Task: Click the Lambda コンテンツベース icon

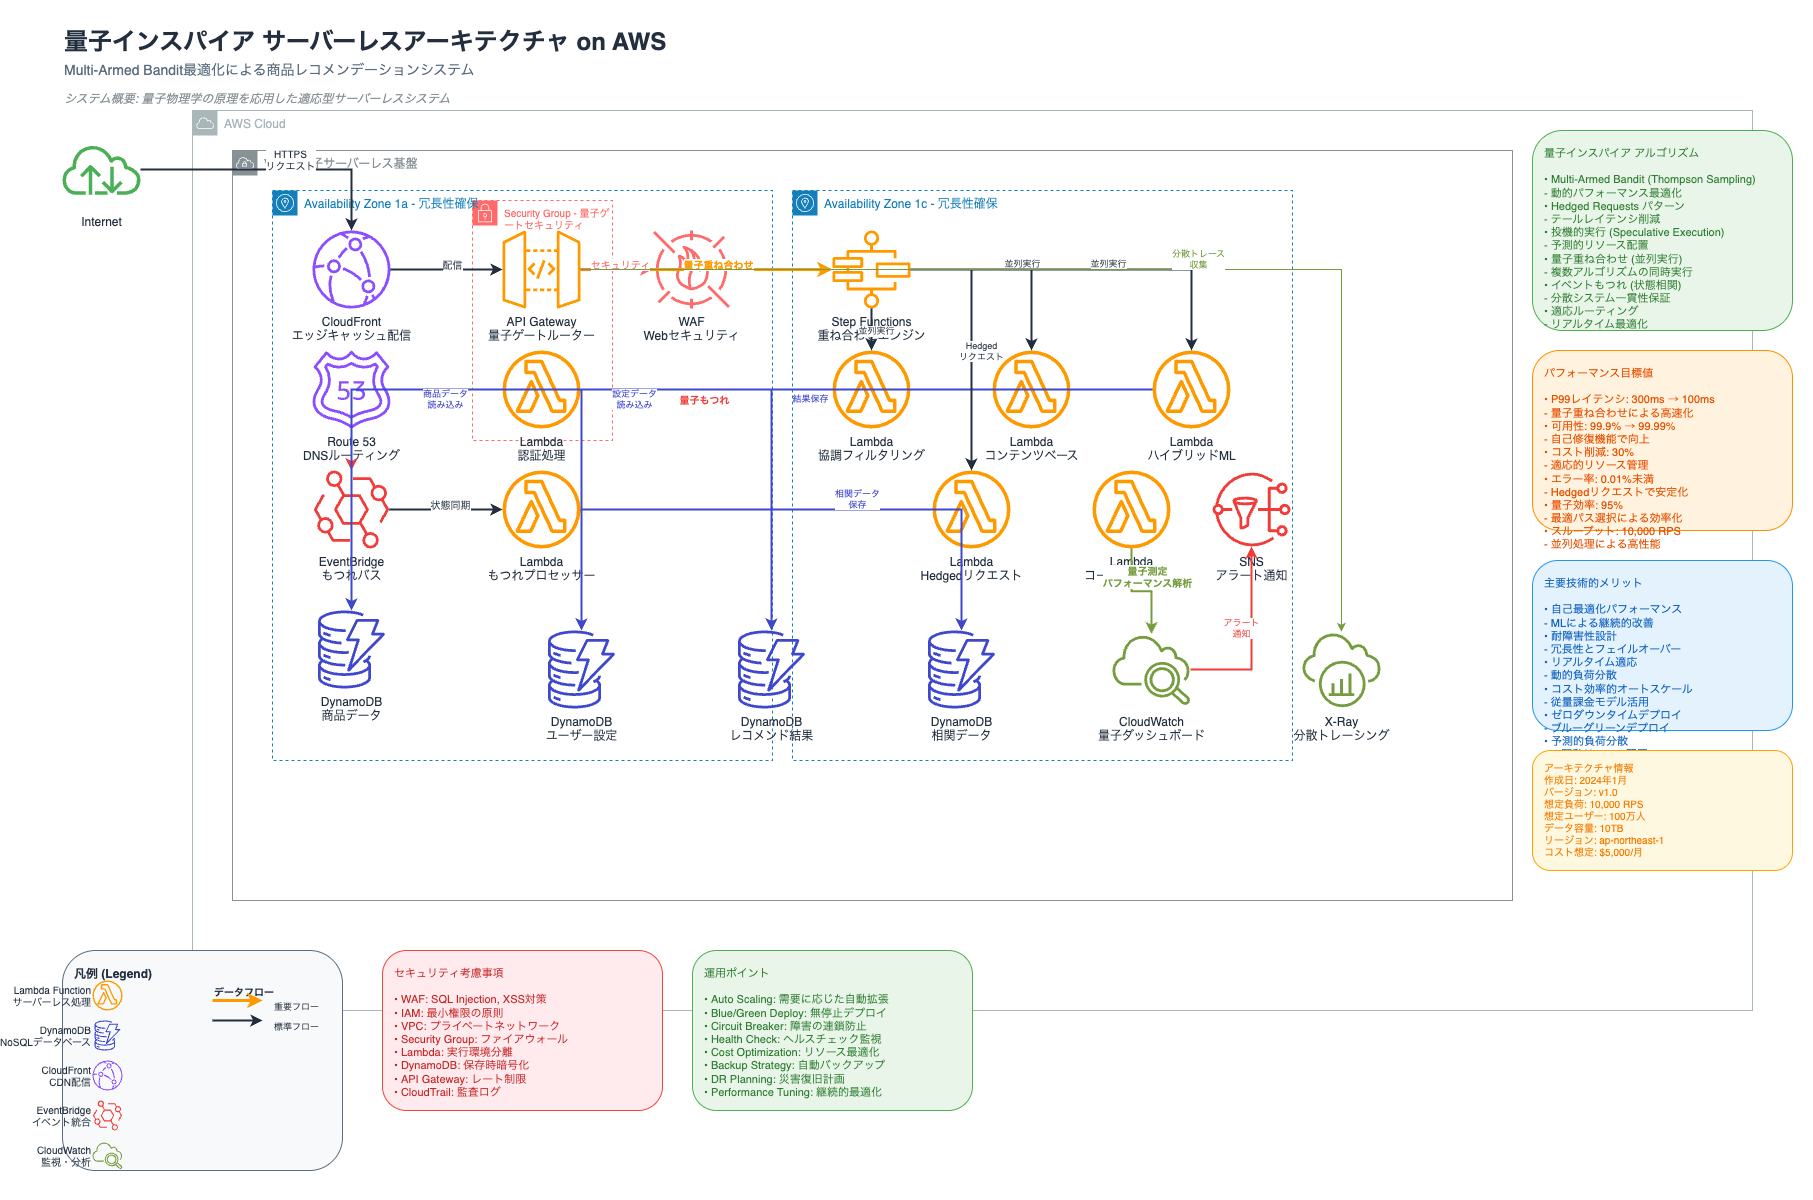Action: (1031, 389)
